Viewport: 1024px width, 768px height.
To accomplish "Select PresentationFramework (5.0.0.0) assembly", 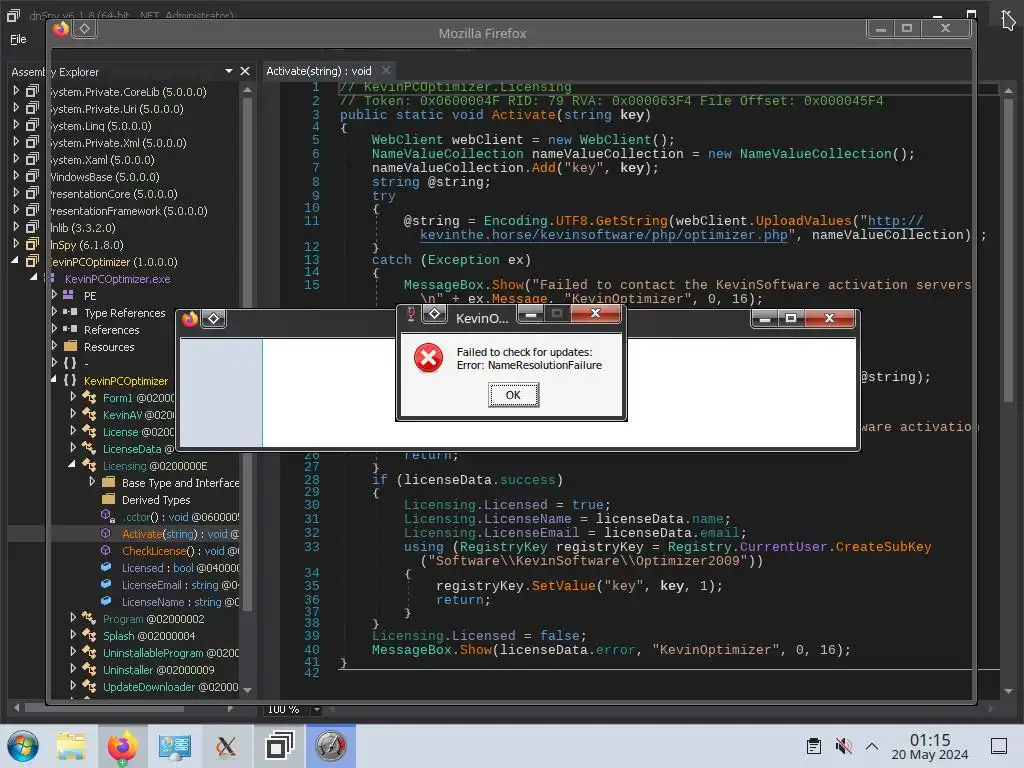I will click(x=129, y=211).
